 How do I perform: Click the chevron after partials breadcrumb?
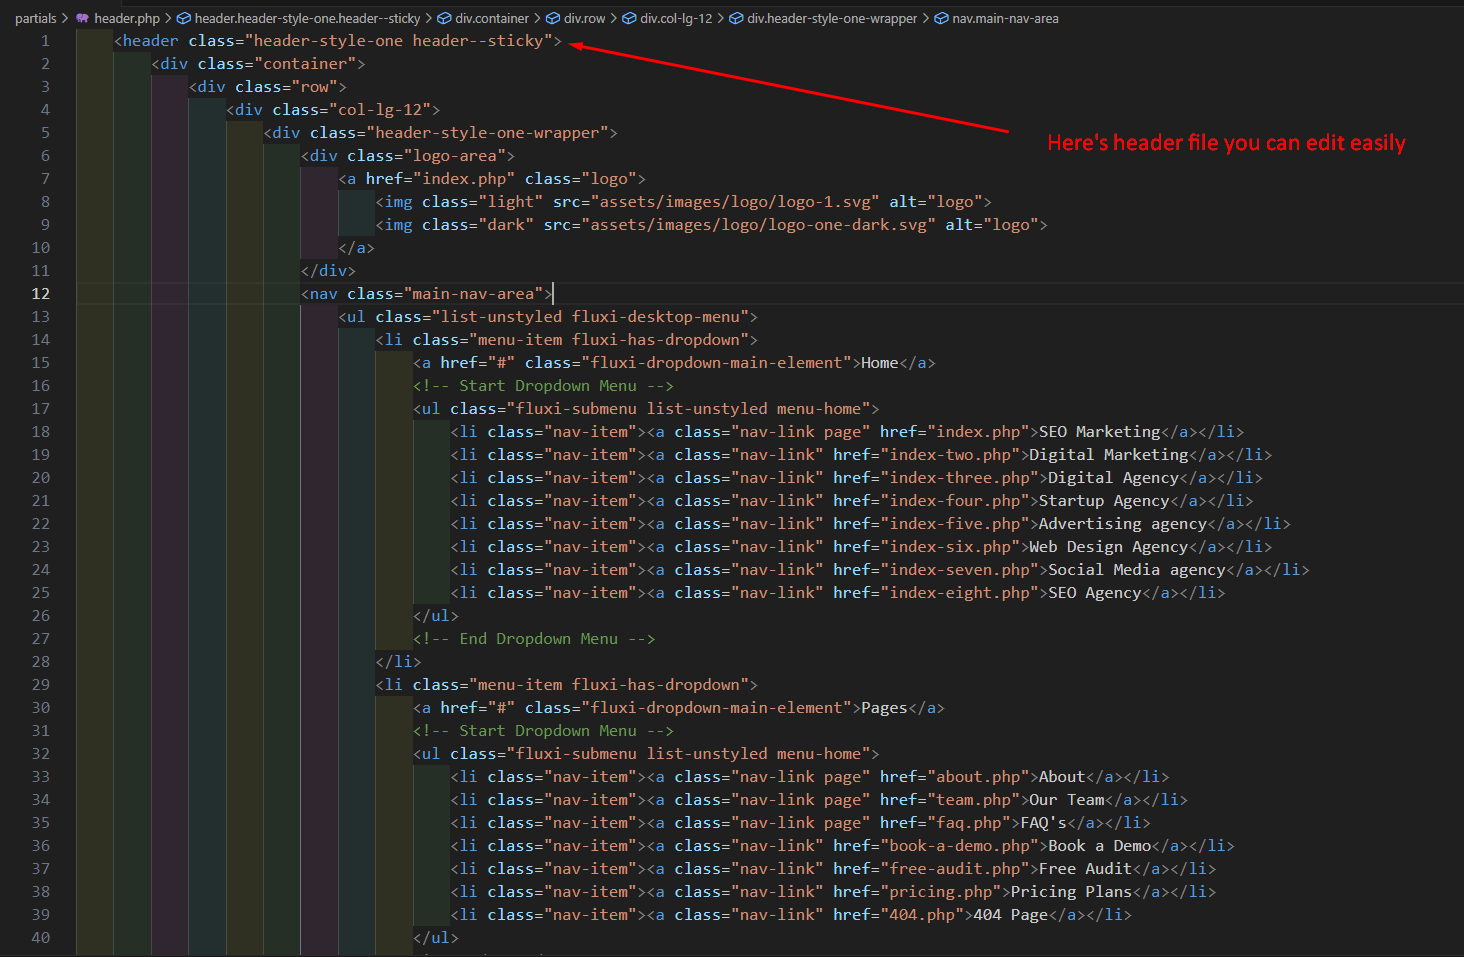[x=66, y=18]
